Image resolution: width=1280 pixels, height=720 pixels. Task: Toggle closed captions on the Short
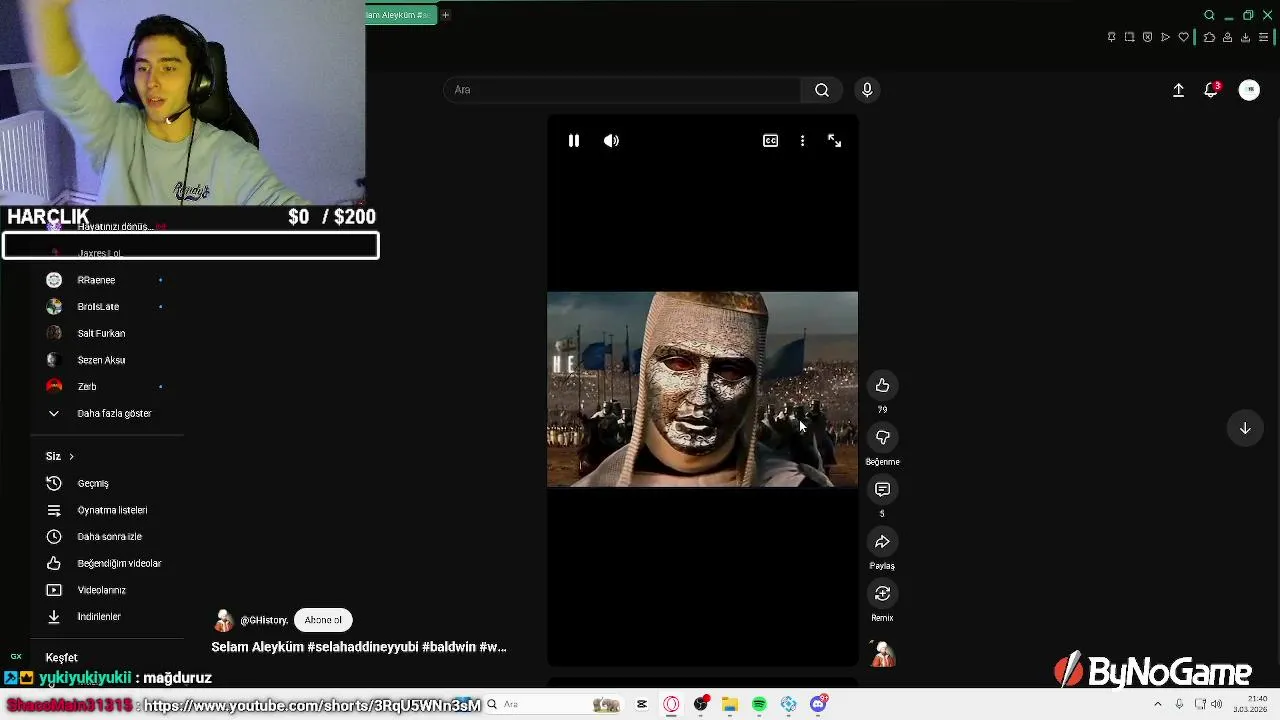coord(770,141)
